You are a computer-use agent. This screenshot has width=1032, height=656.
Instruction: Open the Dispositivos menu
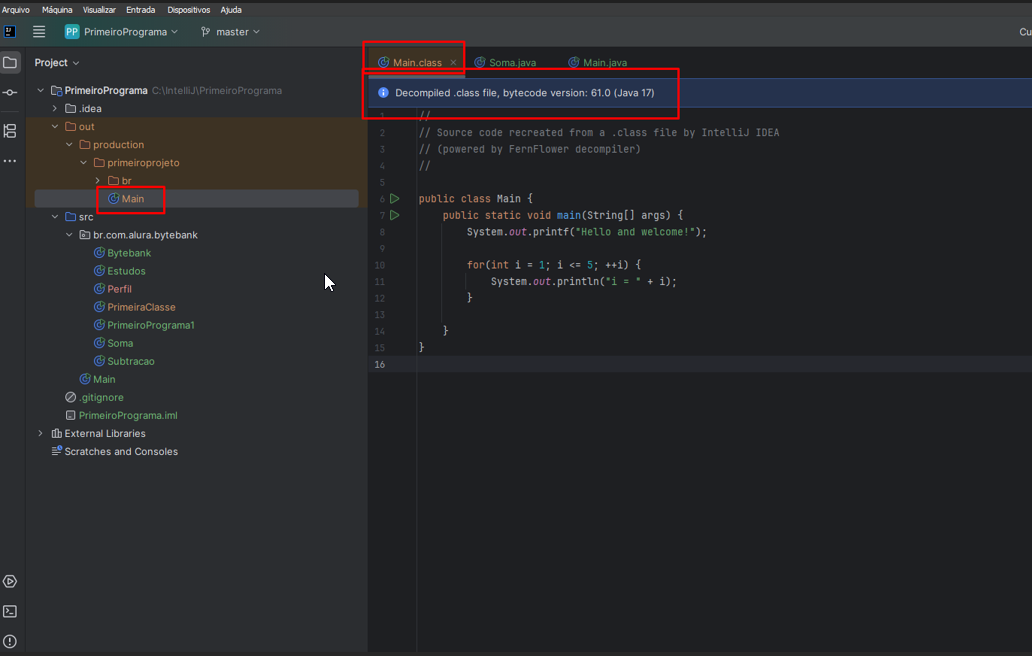click(189, 10)
